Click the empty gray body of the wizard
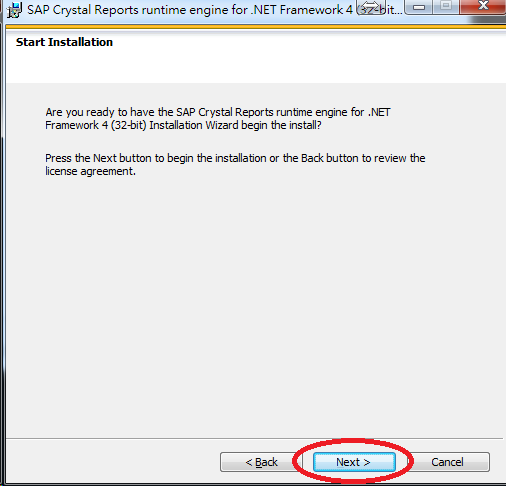 click(x=256, y=300)
